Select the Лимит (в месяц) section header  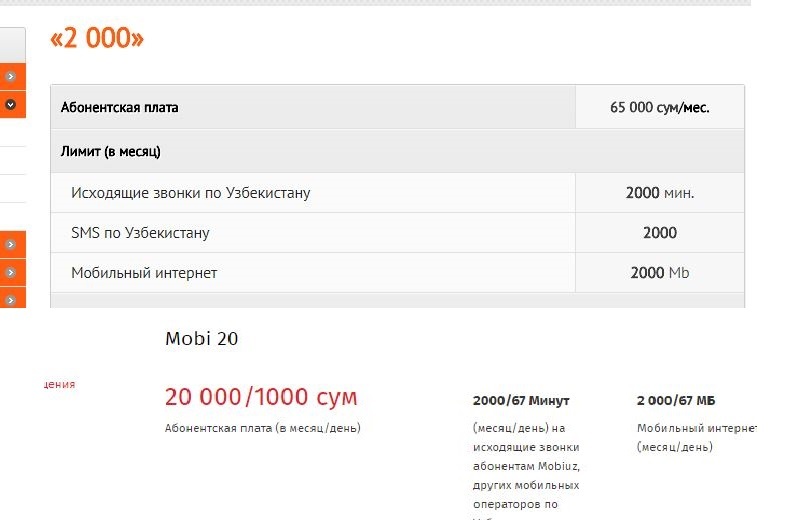pos(111,152)
